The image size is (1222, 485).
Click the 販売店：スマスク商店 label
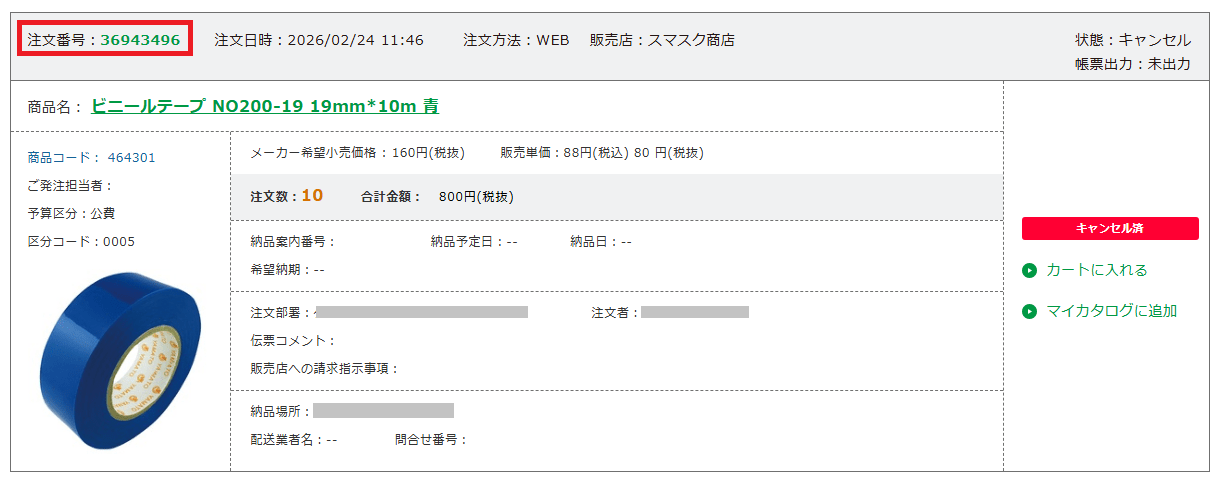coord(662,40)
